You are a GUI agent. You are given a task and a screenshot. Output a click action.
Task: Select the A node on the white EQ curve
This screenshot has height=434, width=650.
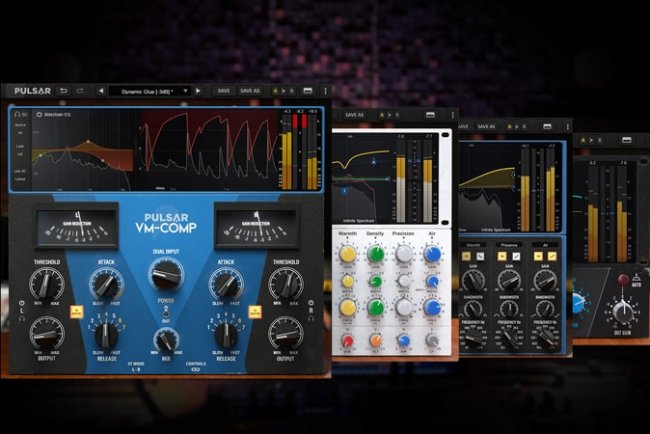tap(374, 162)
